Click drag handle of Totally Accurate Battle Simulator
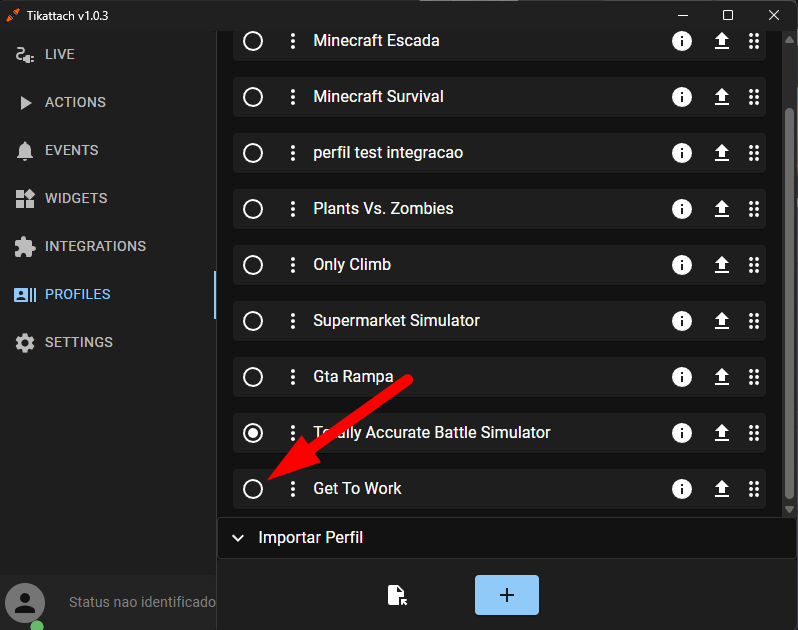798x630 pixels. tap(754, 433)
